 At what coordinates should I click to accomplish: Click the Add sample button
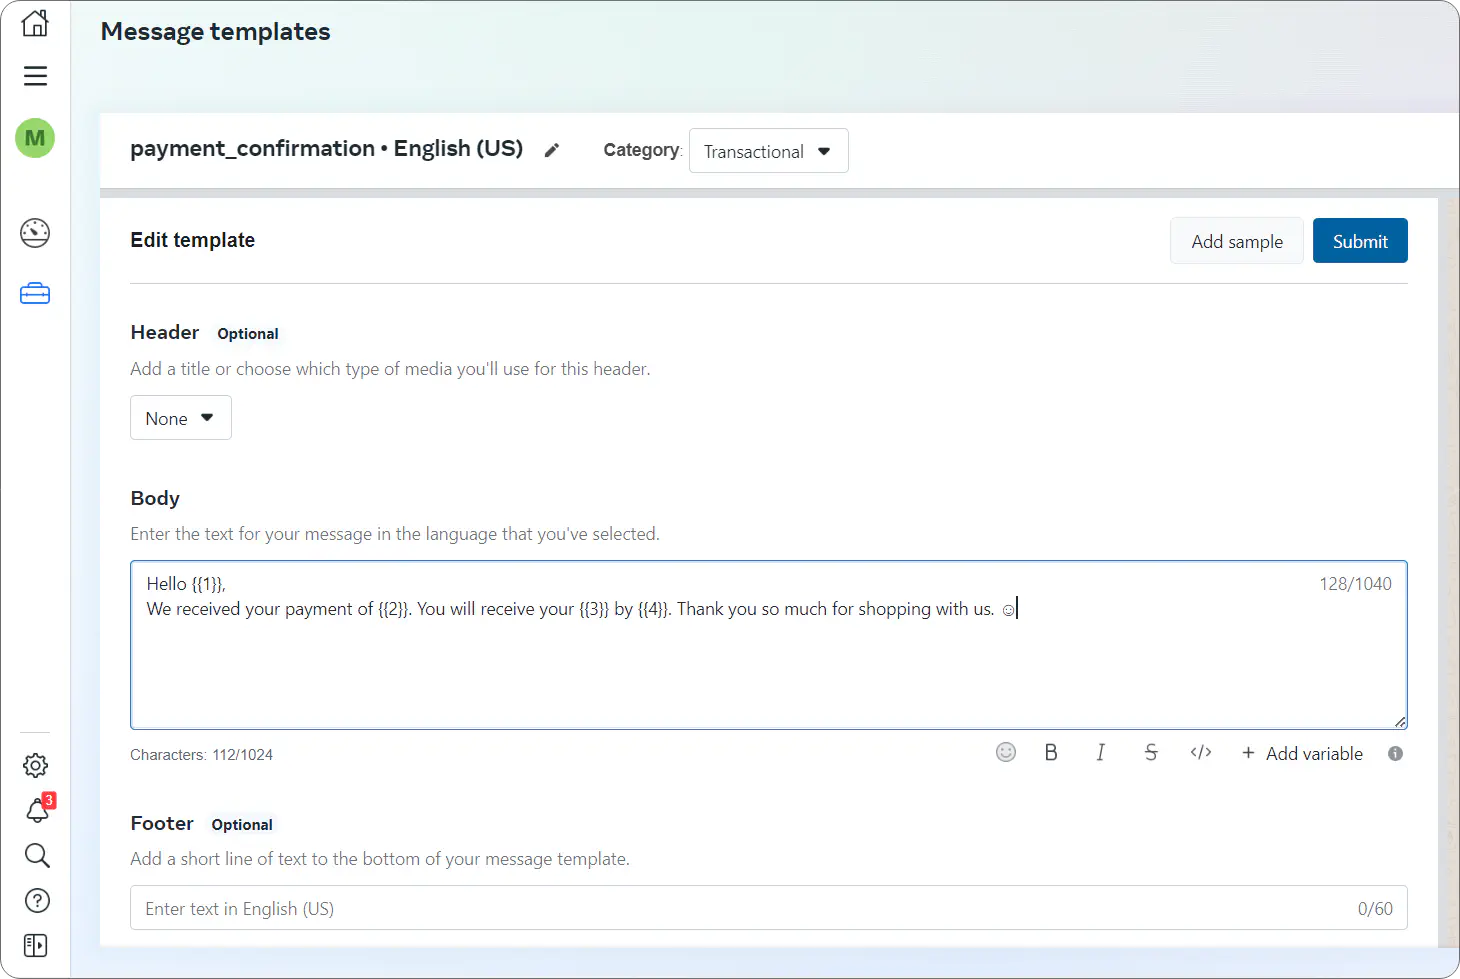[x=1237, y=241]
